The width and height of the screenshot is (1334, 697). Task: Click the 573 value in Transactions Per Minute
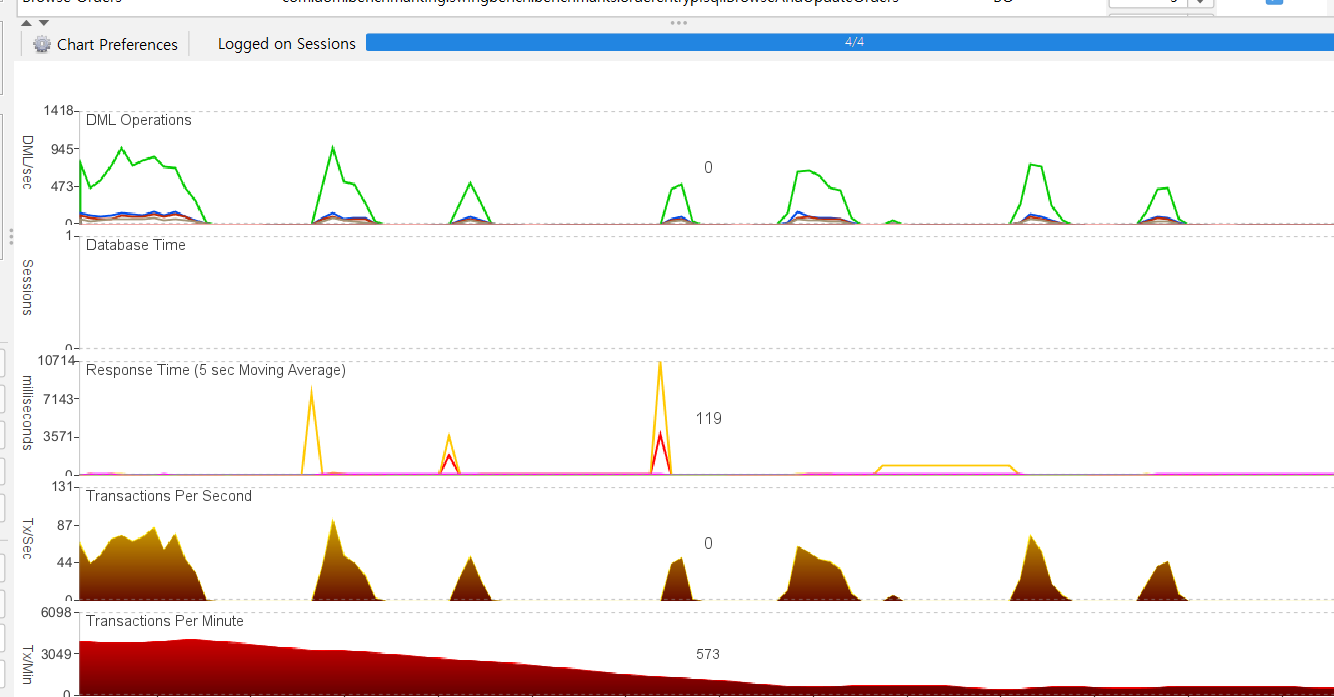(x=708, y=654)
